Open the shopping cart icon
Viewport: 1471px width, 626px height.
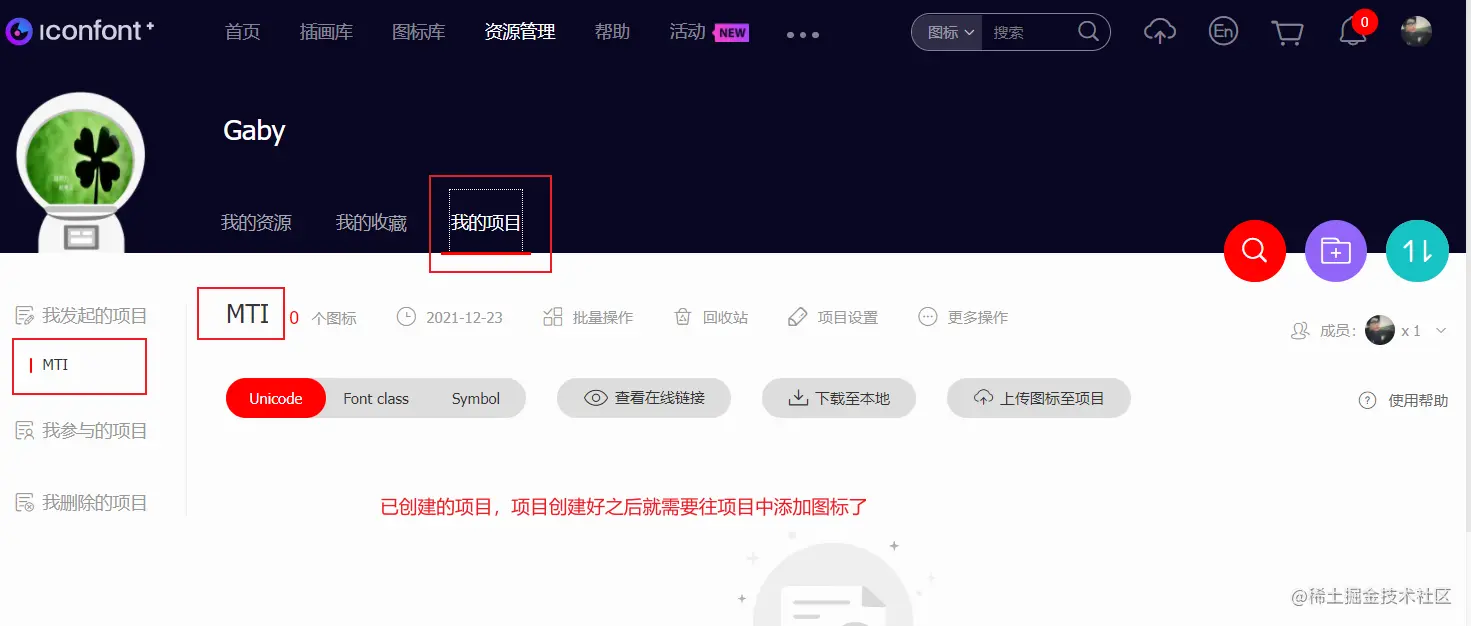coord(1287,33)
